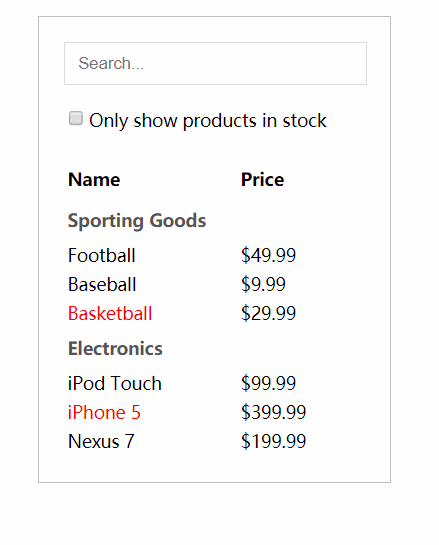The image size is (439, 545).
Task: Select the Electronics category heading
Action: [x=115, y=349]
